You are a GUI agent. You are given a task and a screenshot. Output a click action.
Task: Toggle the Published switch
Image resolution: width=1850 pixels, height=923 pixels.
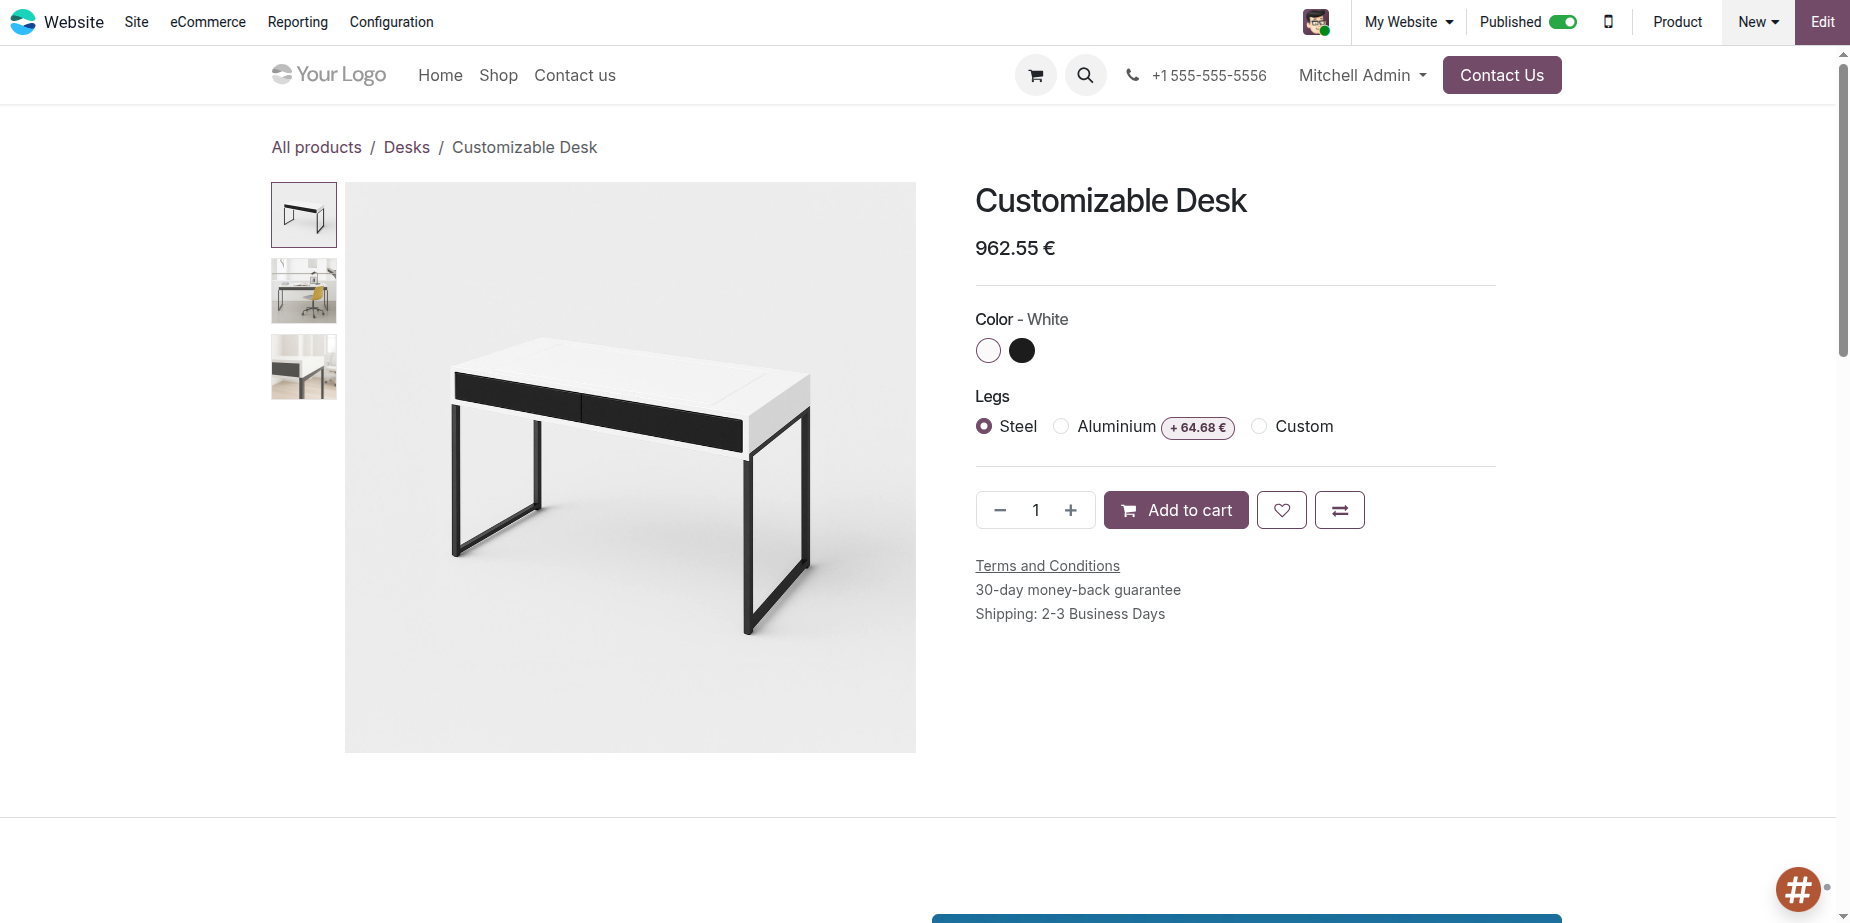[x=1562, y=22]
